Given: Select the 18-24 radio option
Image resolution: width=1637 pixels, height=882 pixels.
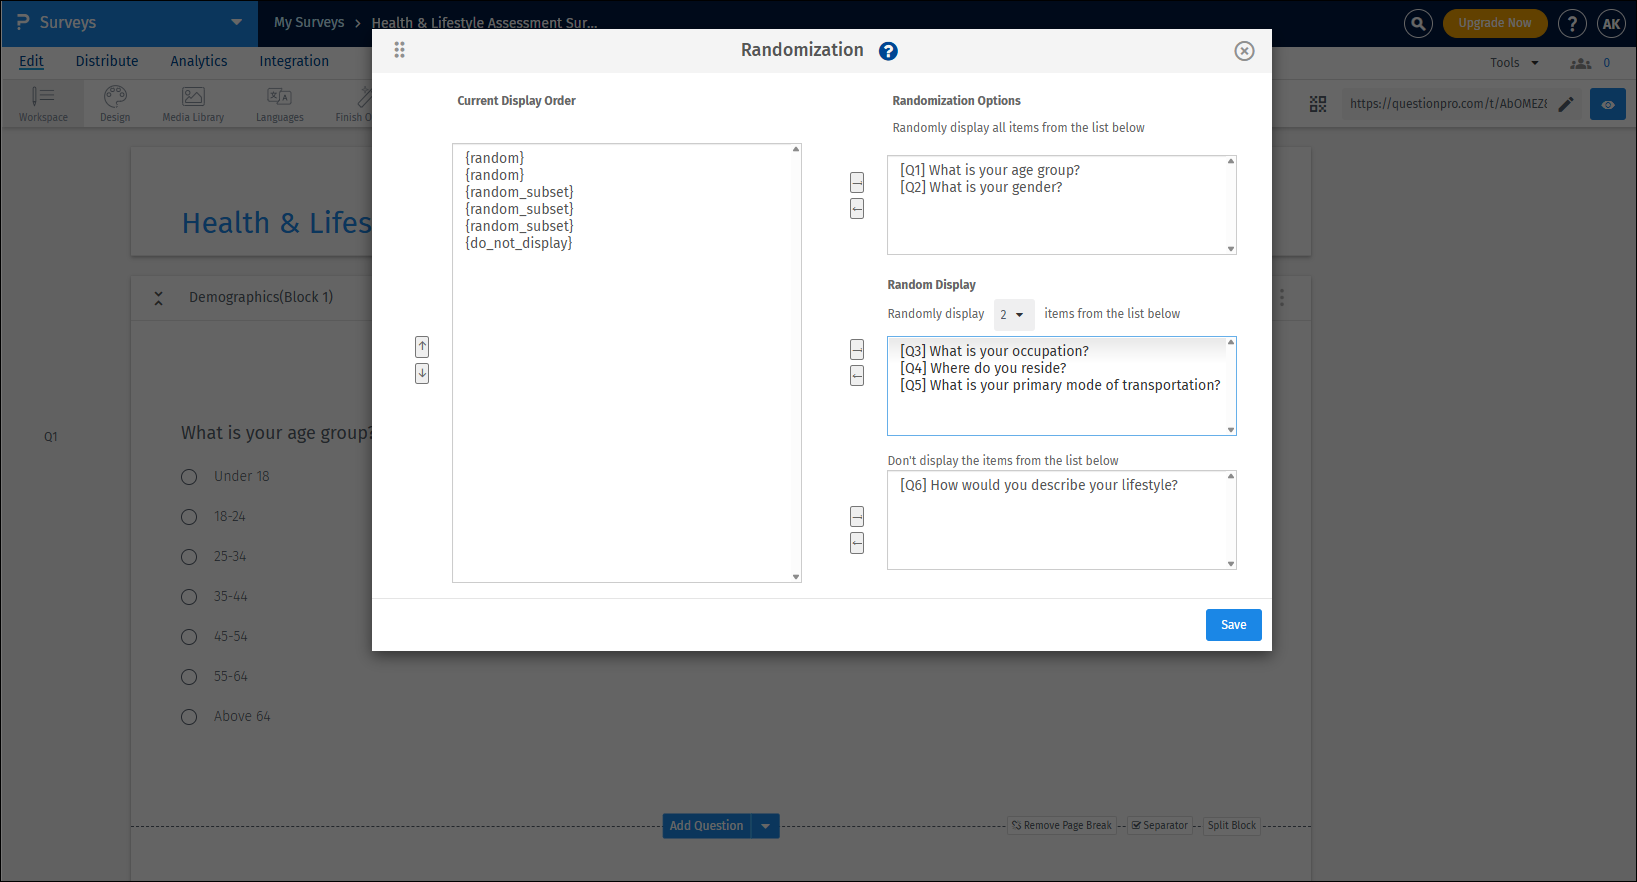Looking at the screenshot, I should point(189,517).
